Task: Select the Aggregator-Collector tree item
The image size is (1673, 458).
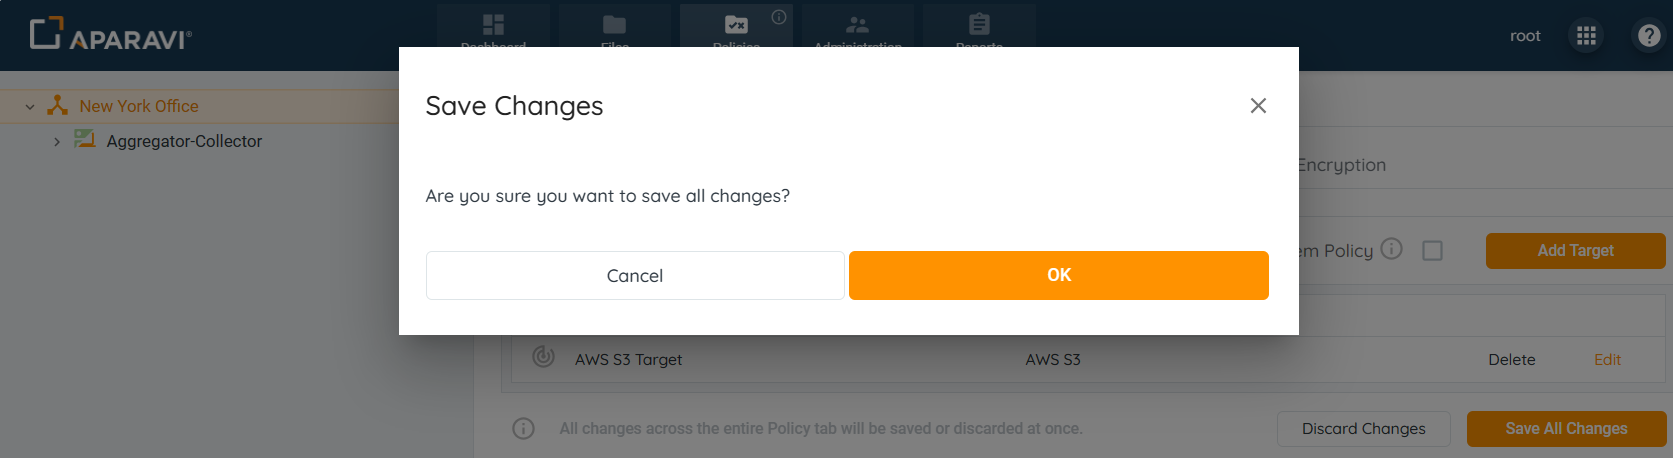Action: pyautogui.click(x=184, y=141)
